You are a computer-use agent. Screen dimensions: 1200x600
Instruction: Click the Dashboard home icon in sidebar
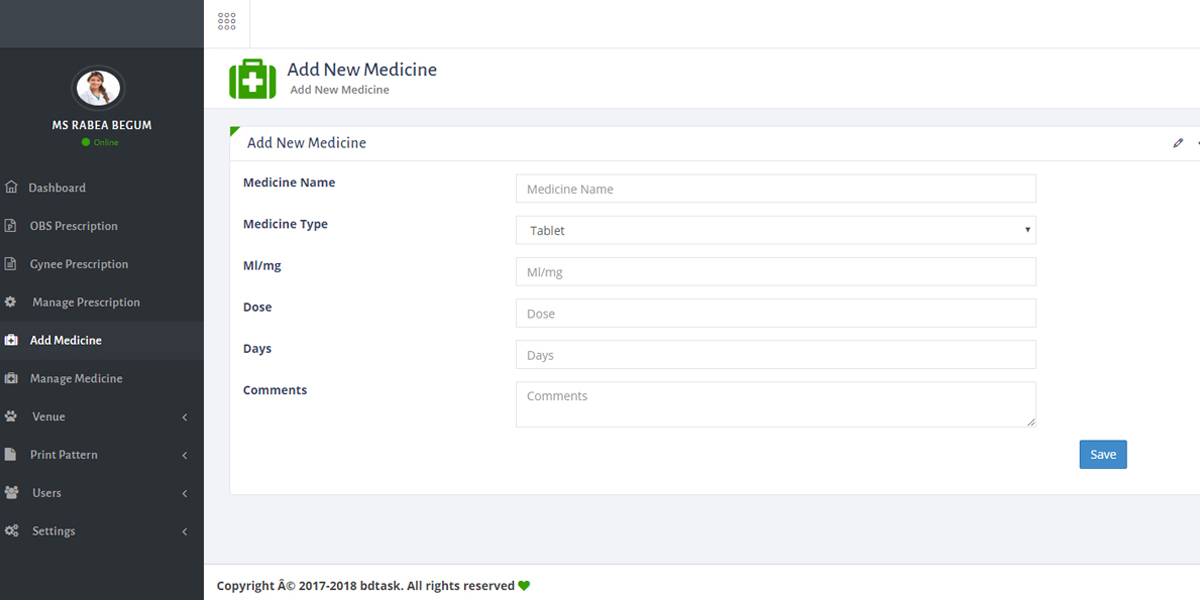[11, 187]
